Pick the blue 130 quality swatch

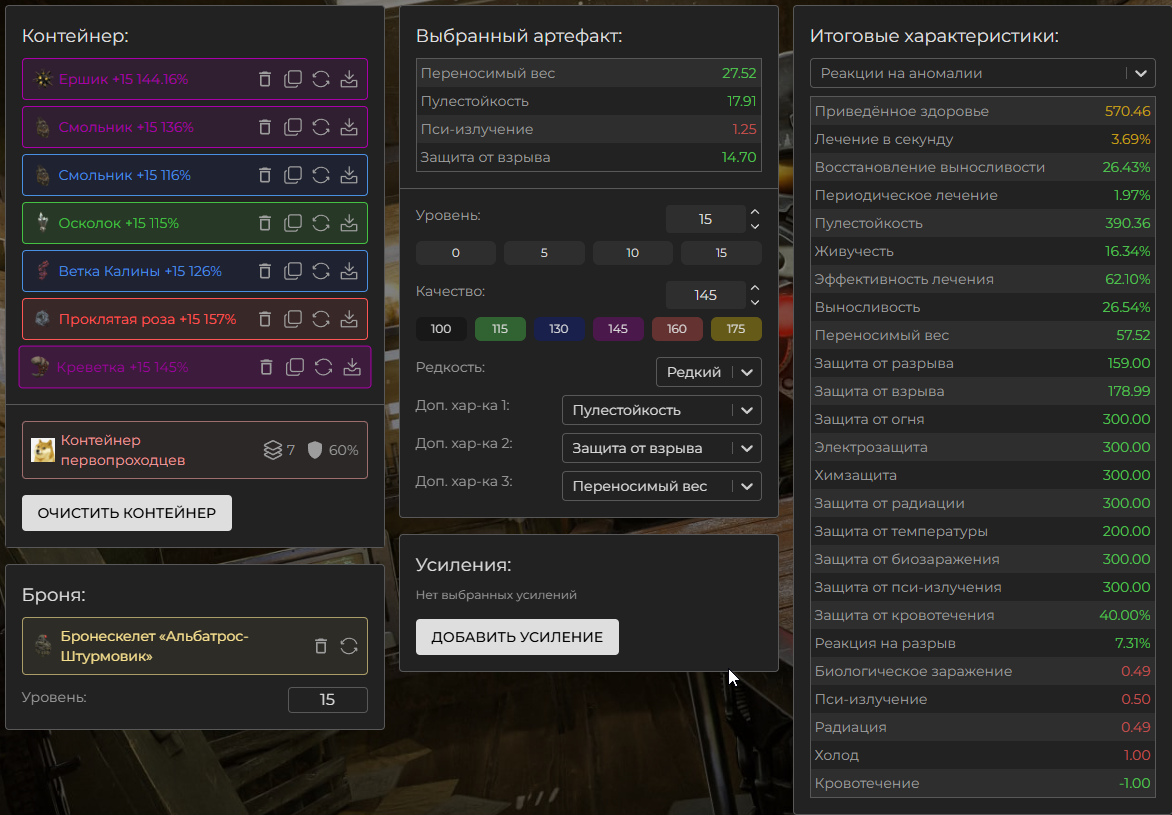coord(559,329)
